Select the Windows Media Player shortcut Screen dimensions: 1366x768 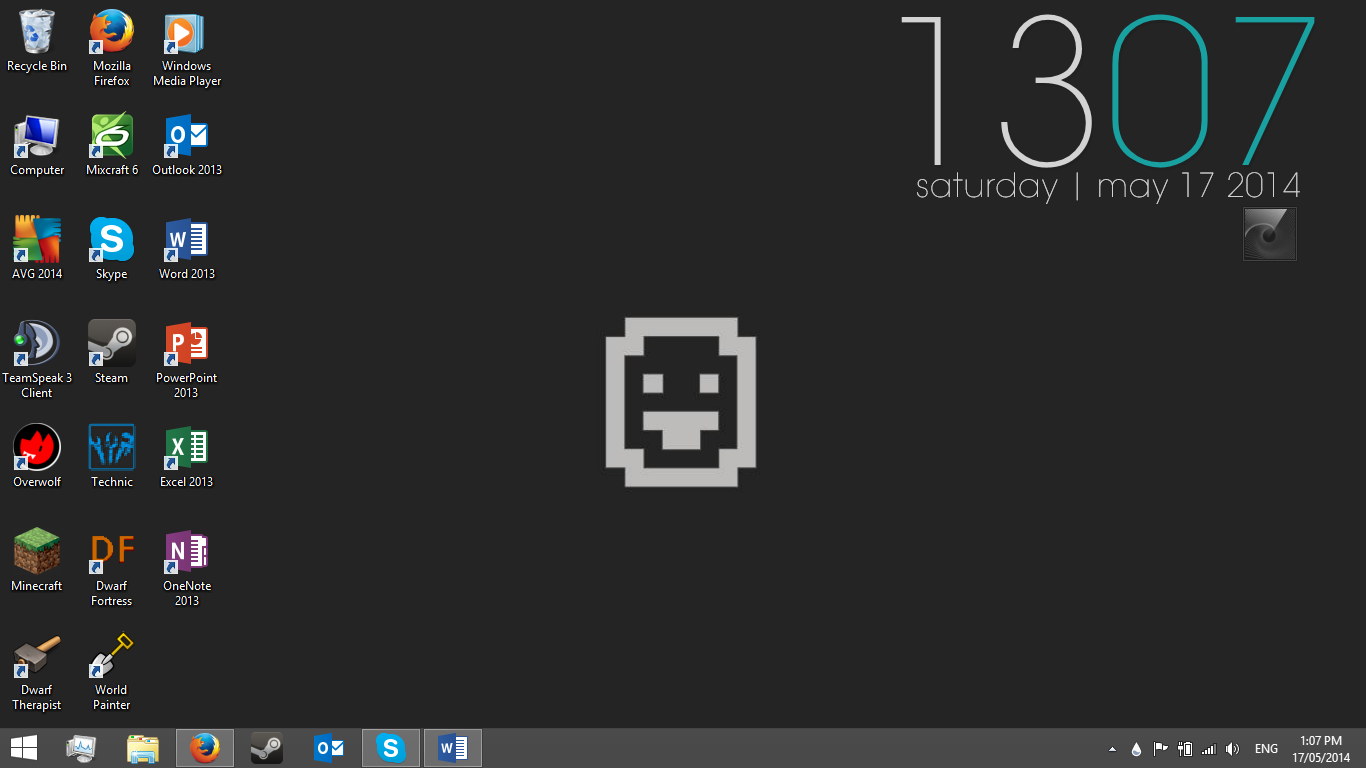187,48
